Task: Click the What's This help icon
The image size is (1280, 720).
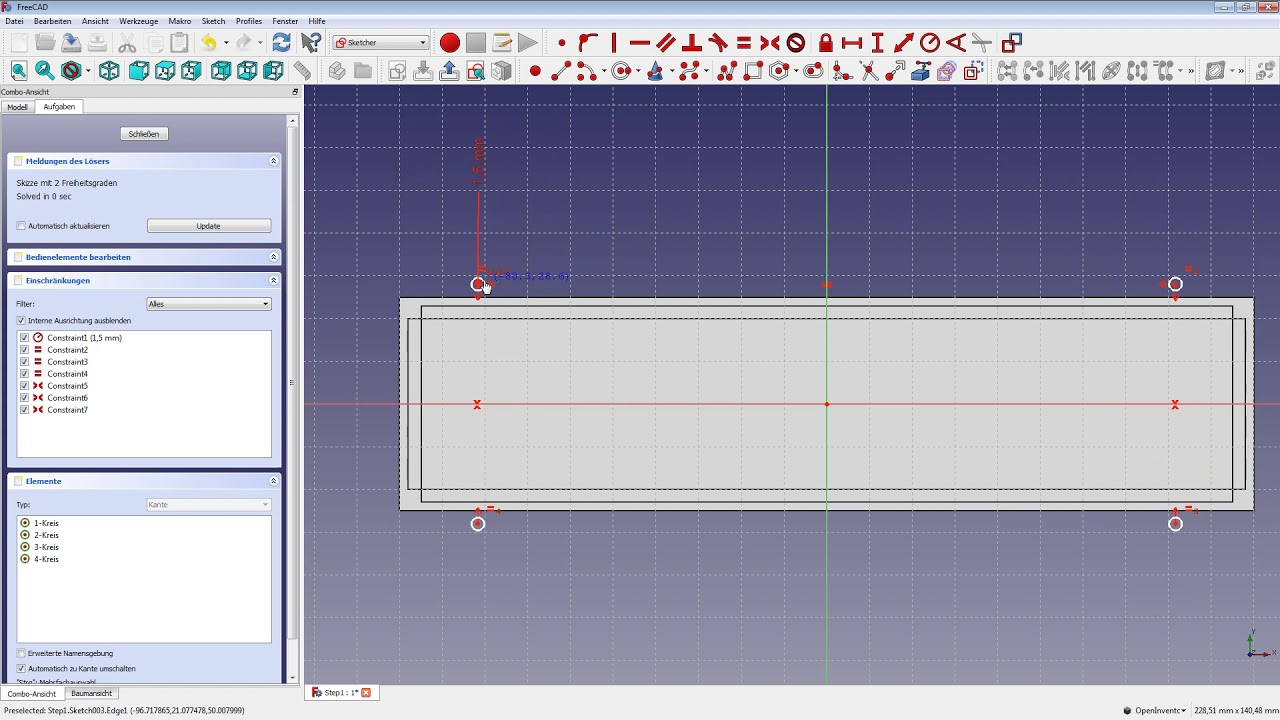Action: coord(311,43)
